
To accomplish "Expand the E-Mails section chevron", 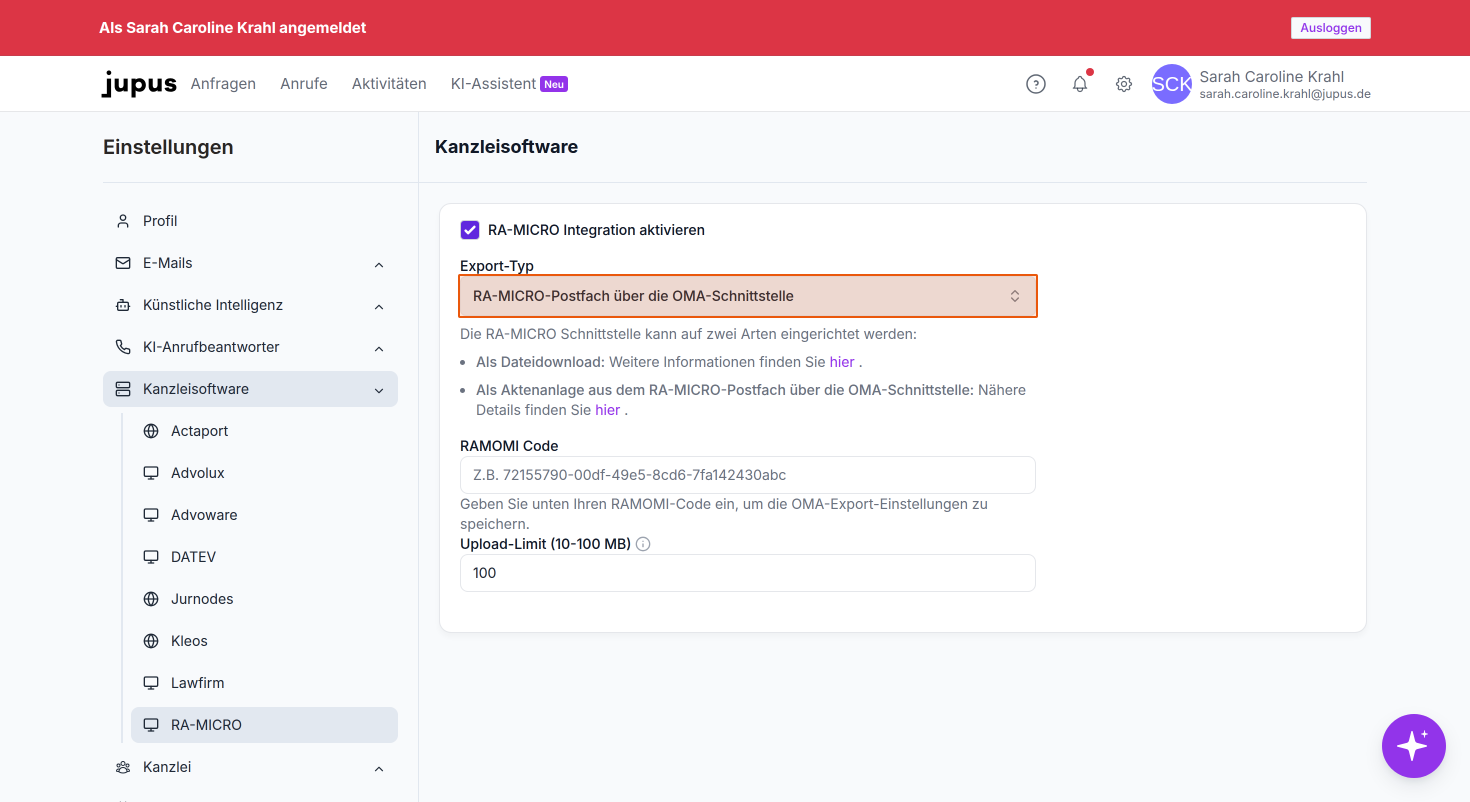I will [x=379, y=264].
